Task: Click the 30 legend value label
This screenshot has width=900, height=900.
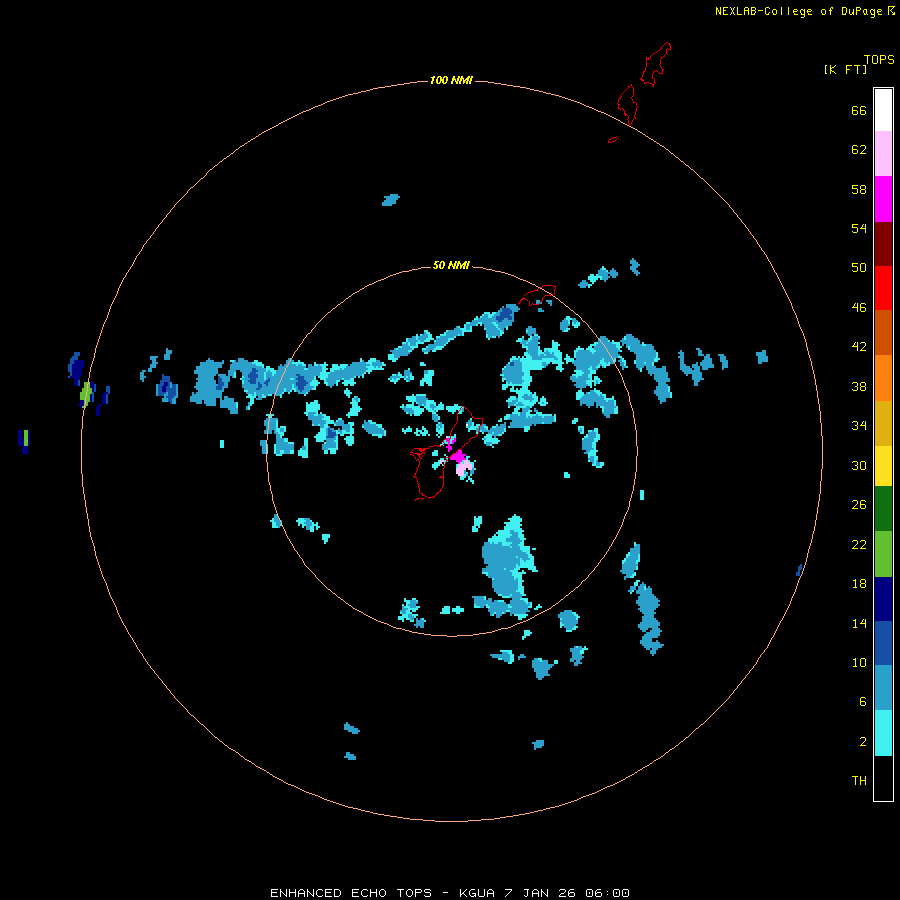Action: [859, 465]
